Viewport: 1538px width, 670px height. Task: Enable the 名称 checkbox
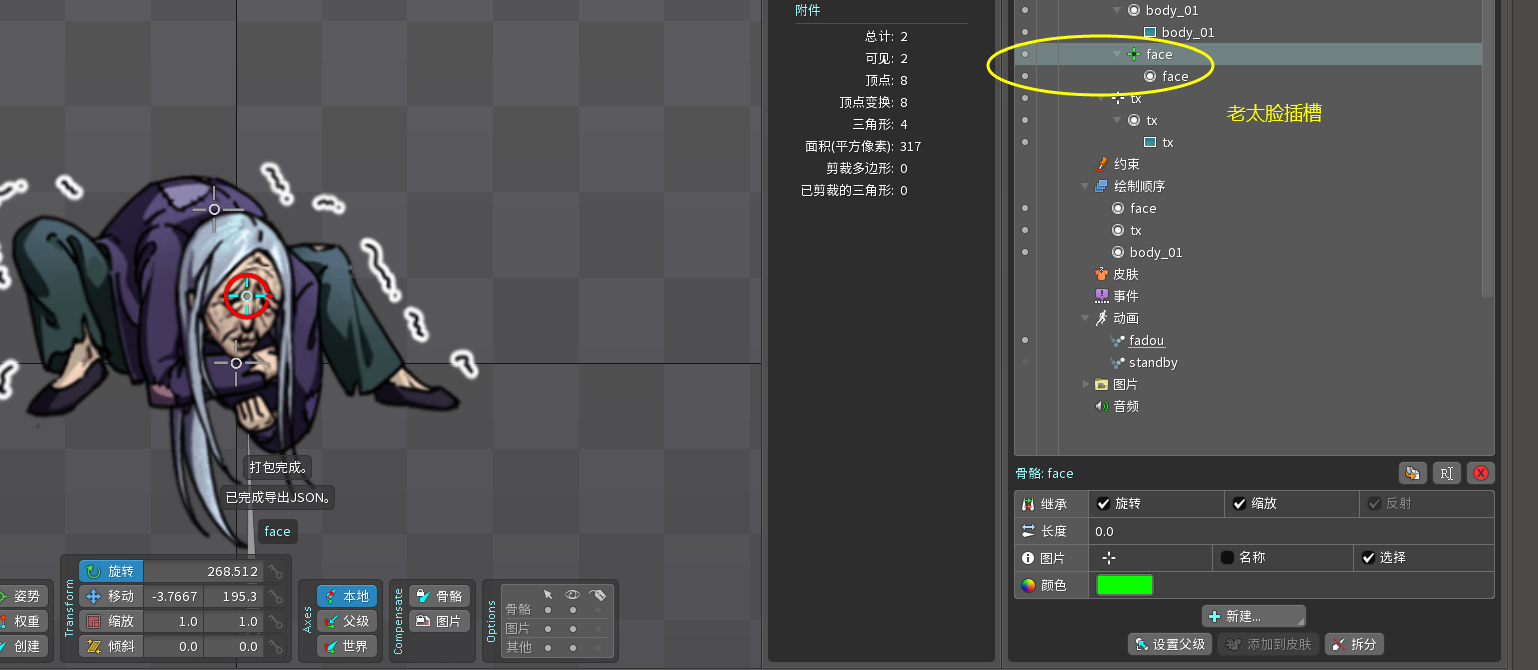1227,558
